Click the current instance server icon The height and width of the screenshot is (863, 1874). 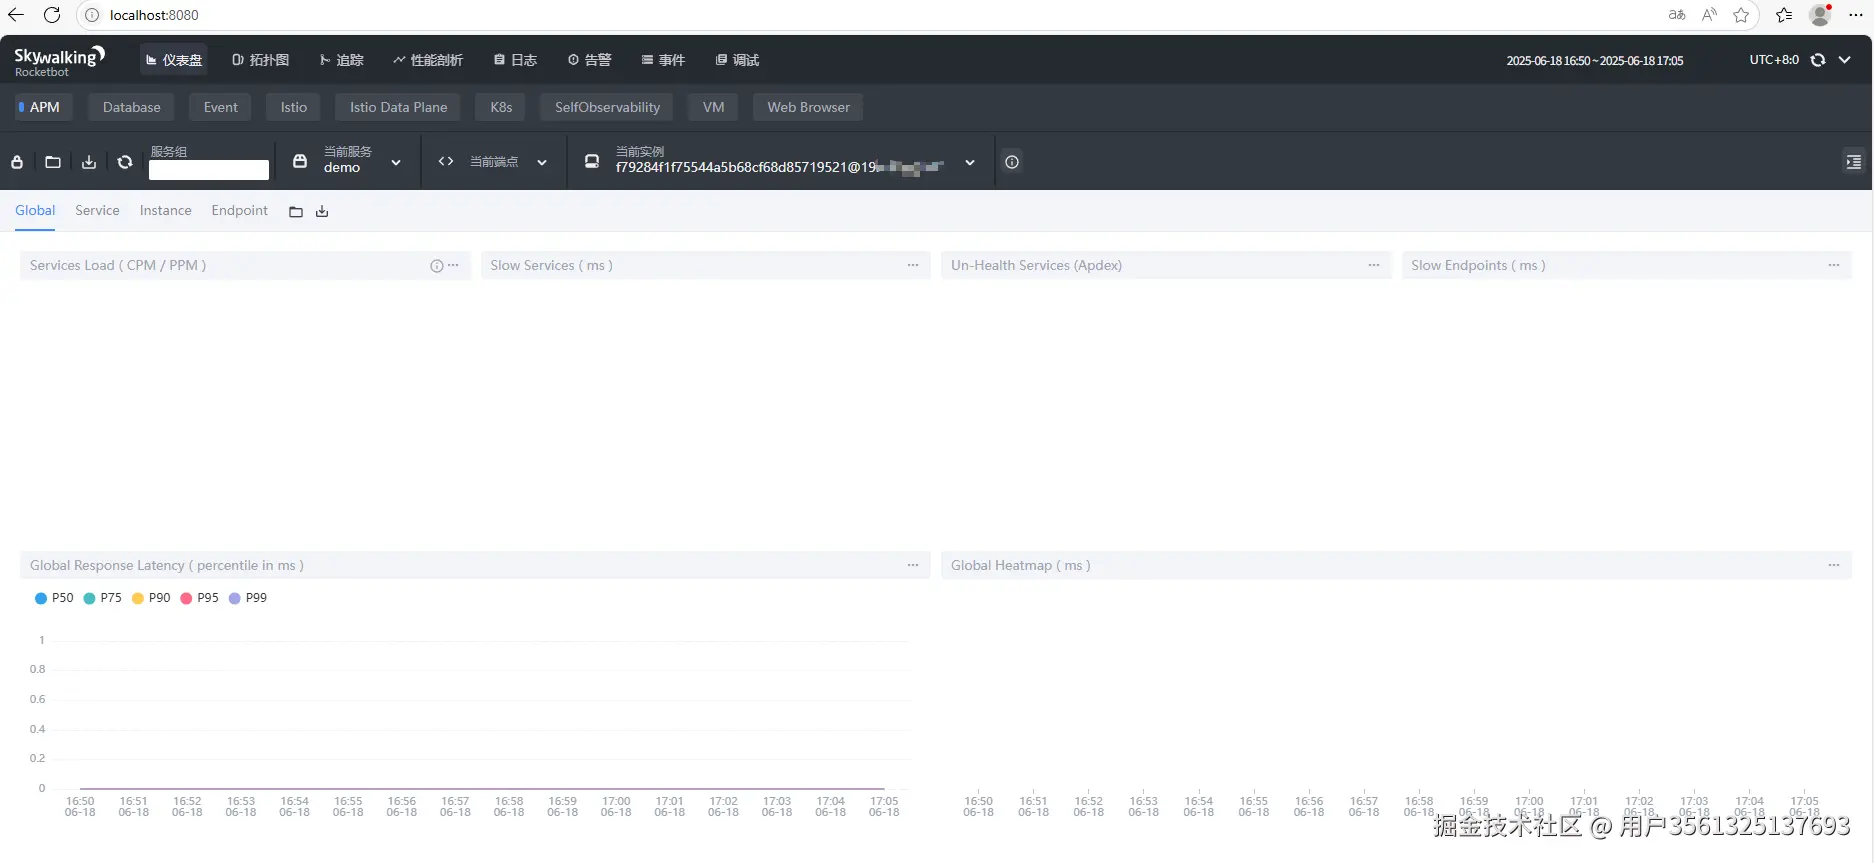tap(592, 161)
